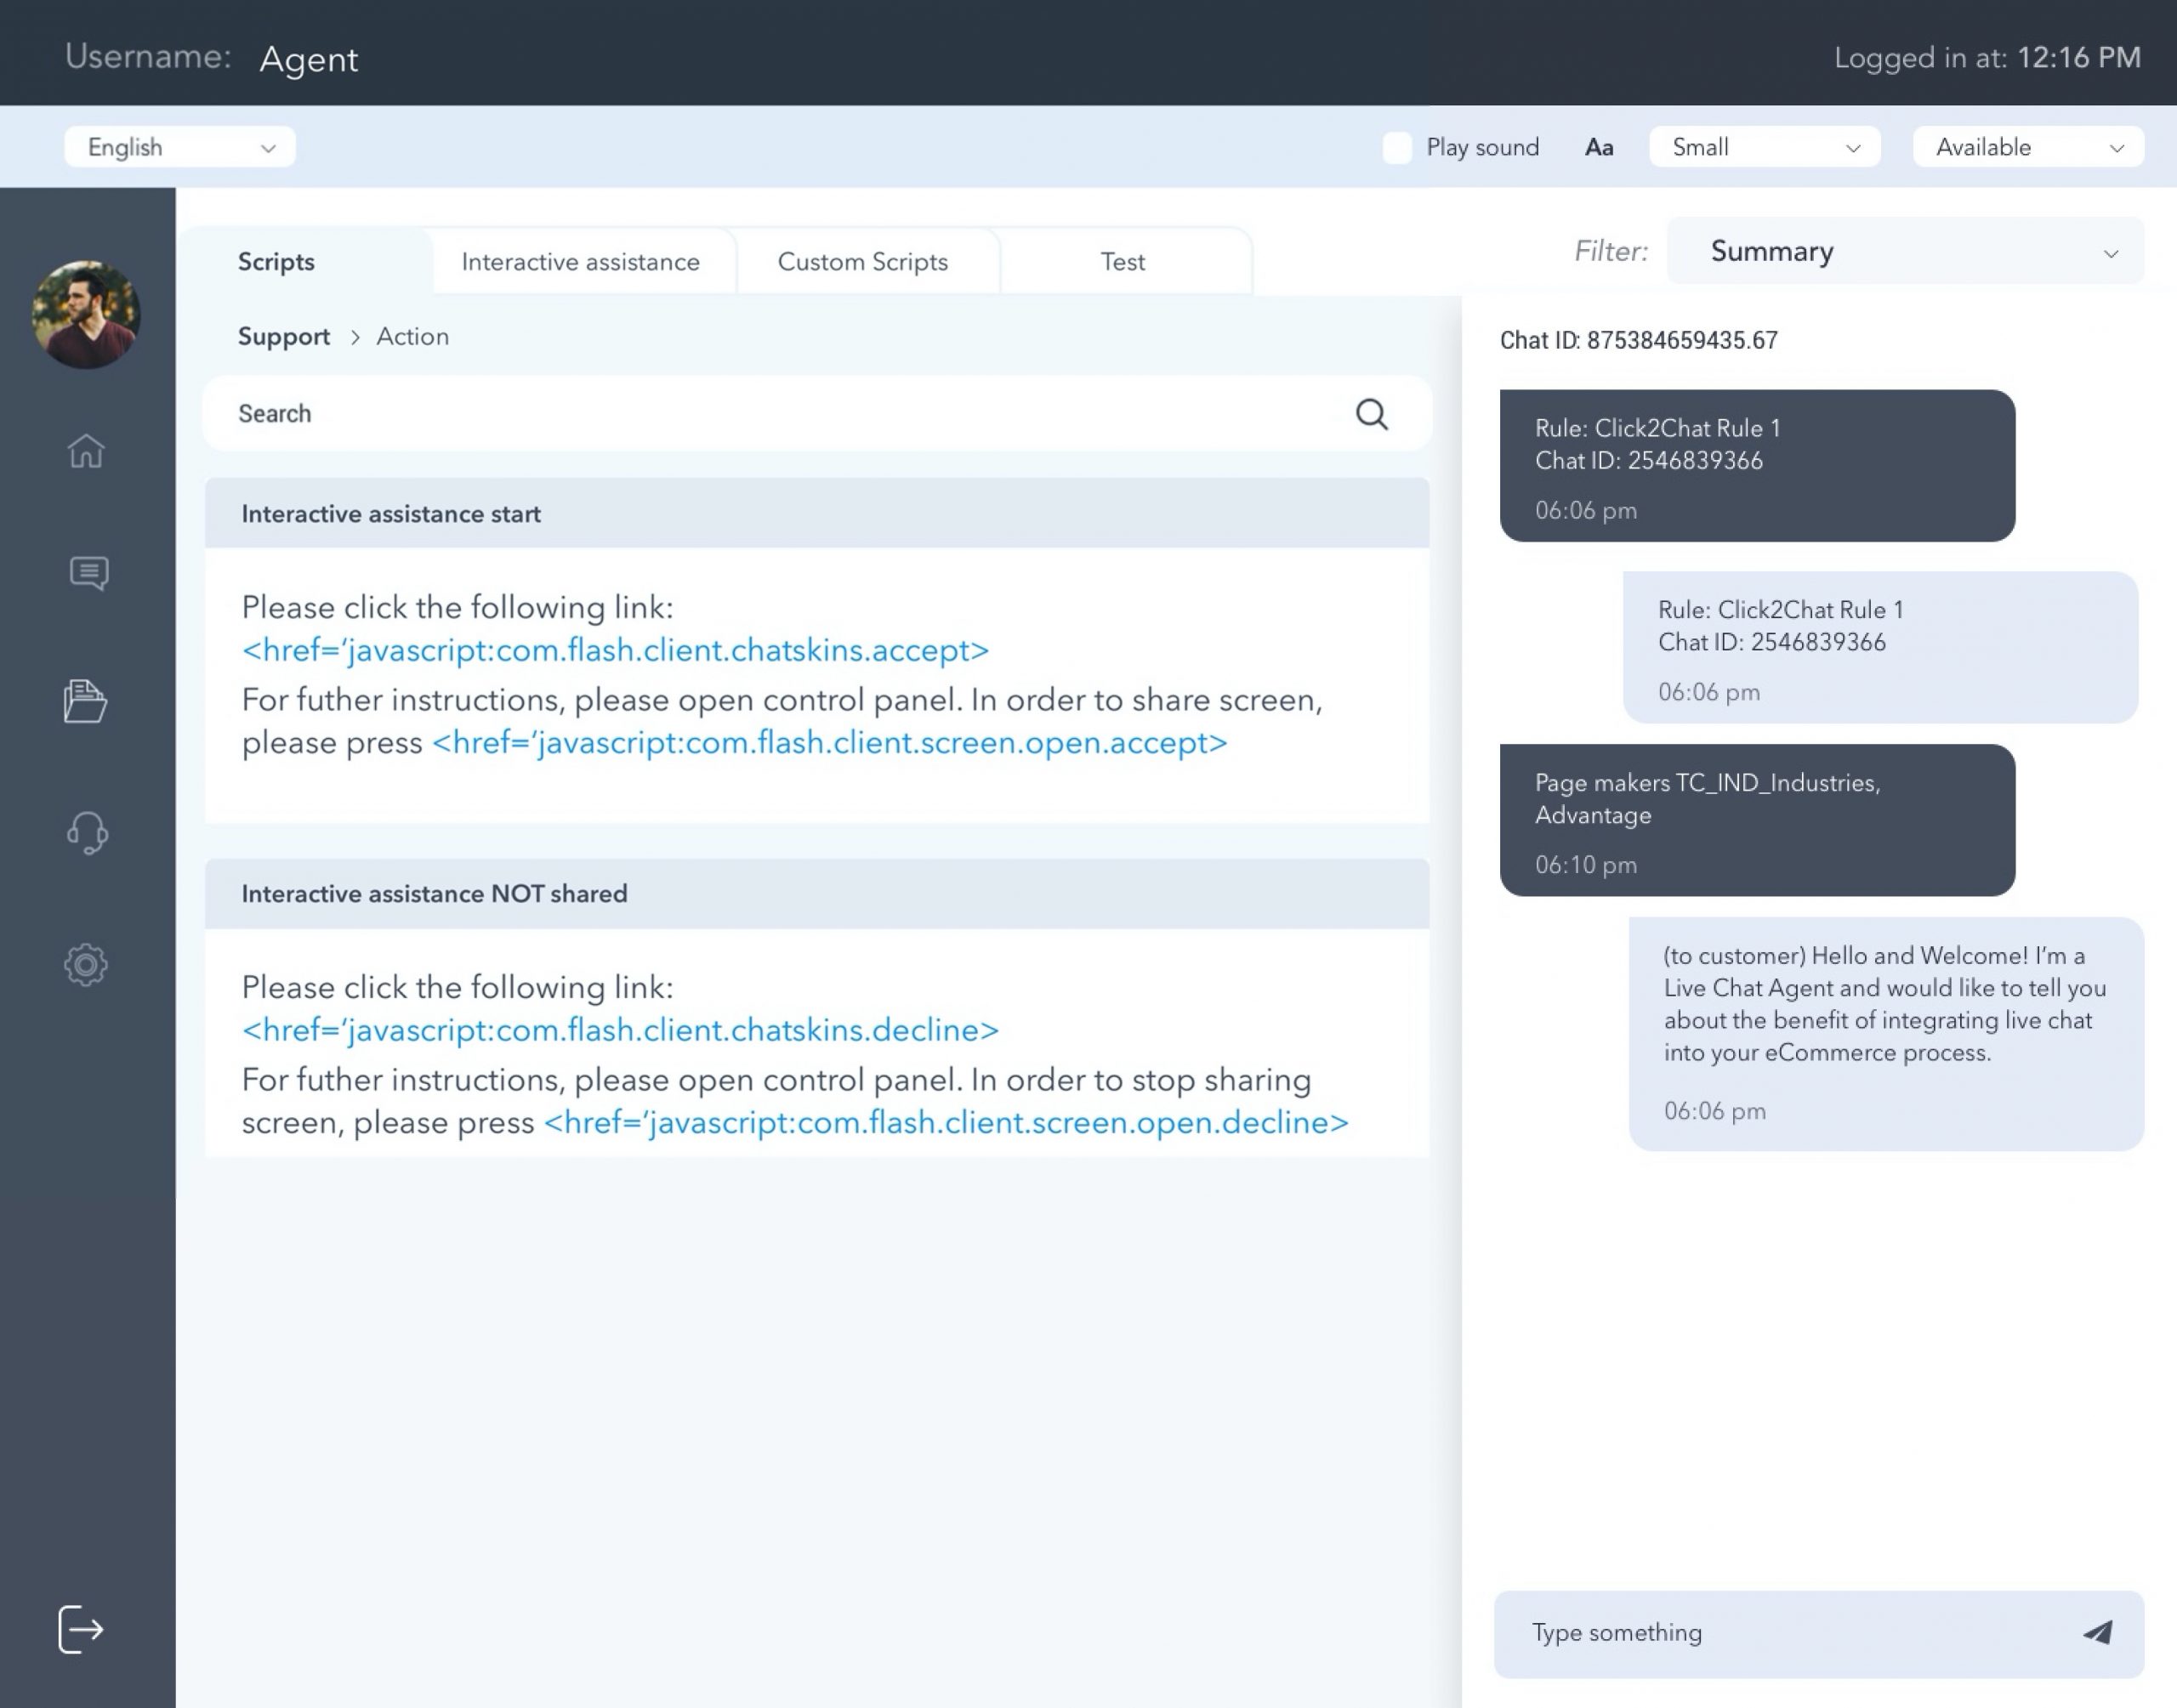Image resolution: width=2177 pixels, height=1708 pixels.
Task: Click the Type something message field
Action: point(1818,1633)
